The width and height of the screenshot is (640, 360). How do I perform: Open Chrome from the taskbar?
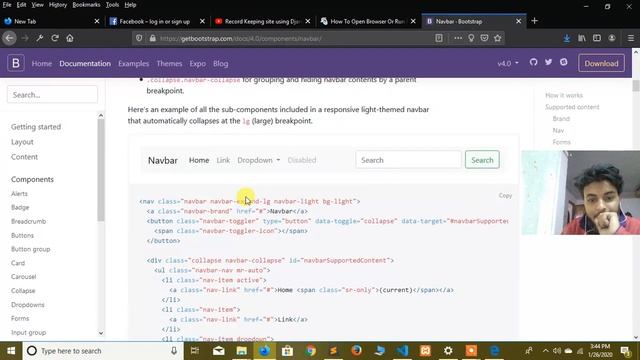311,351
